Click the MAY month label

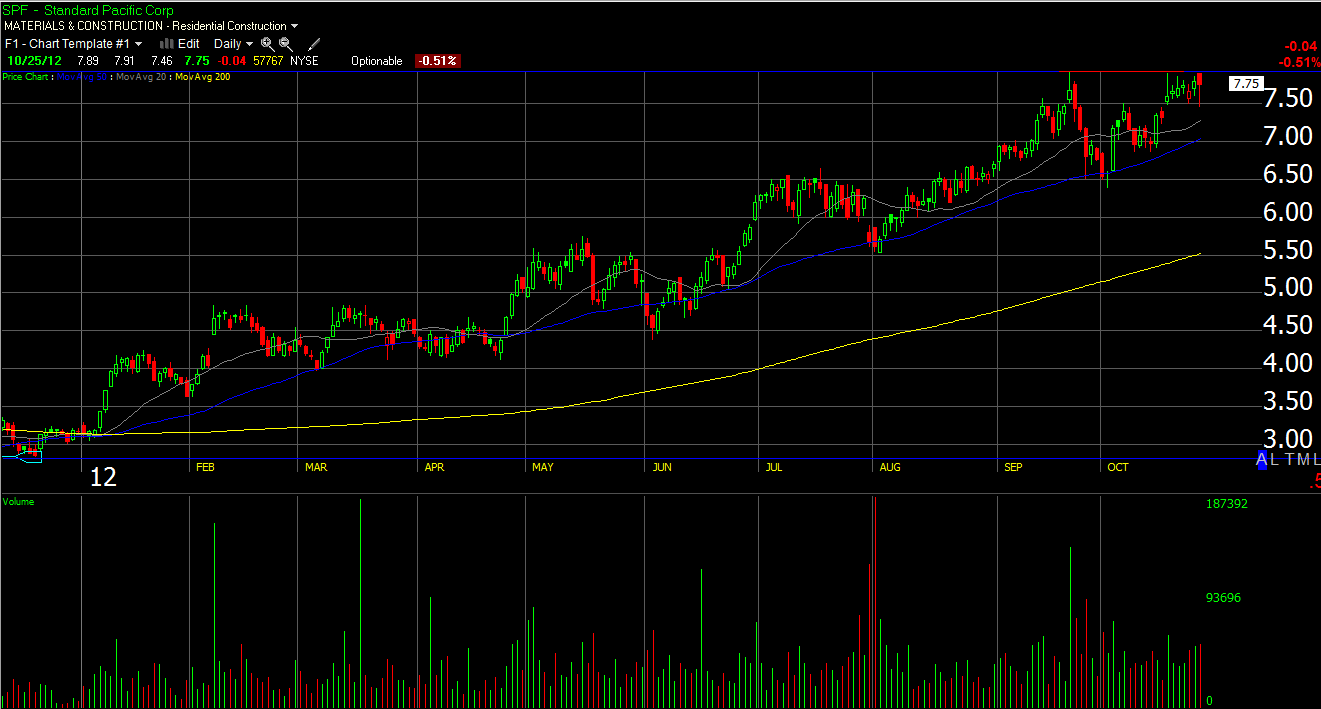[x=543, y=467]
